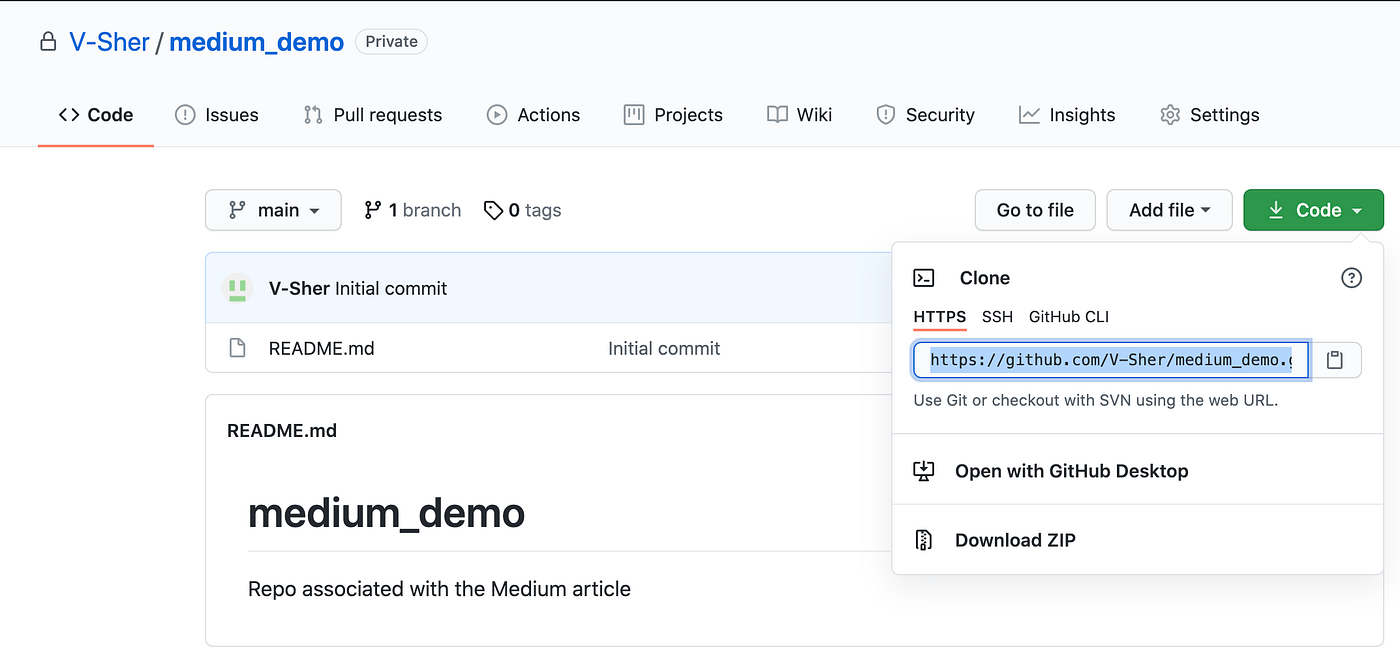1400x660 pixels.
Task: Click Open with GitHub Desktop
Action: 1072,471
